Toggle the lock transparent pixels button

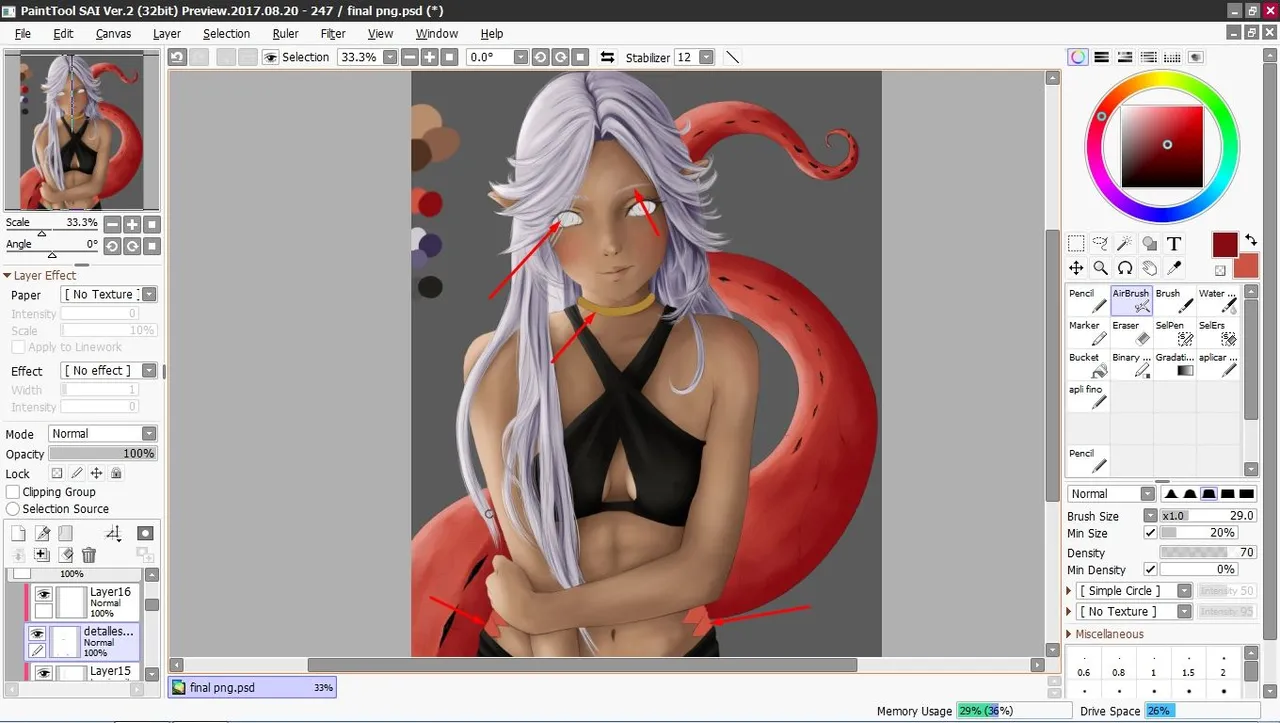click(x=57, y=474)
